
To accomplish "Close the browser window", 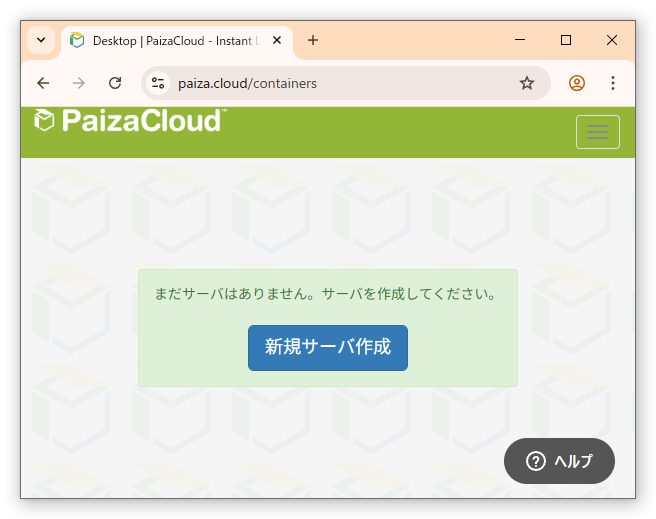I will click(612, 40).
